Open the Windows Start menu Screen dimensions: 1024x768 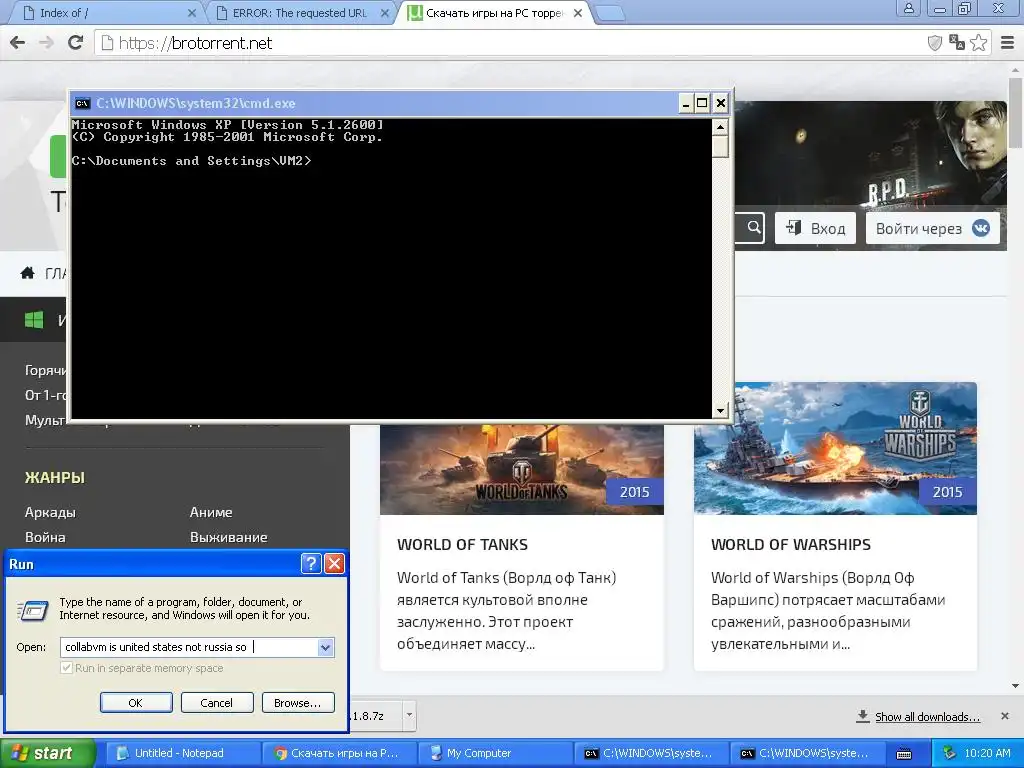[47, 753]
